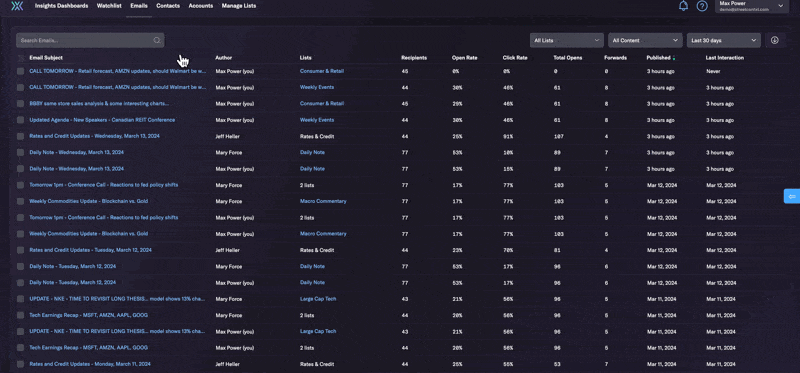Image resolution: width=800 pixels, height=373 pixels.
Task: Sort by Click Rate column
Action: coord(515,58)
